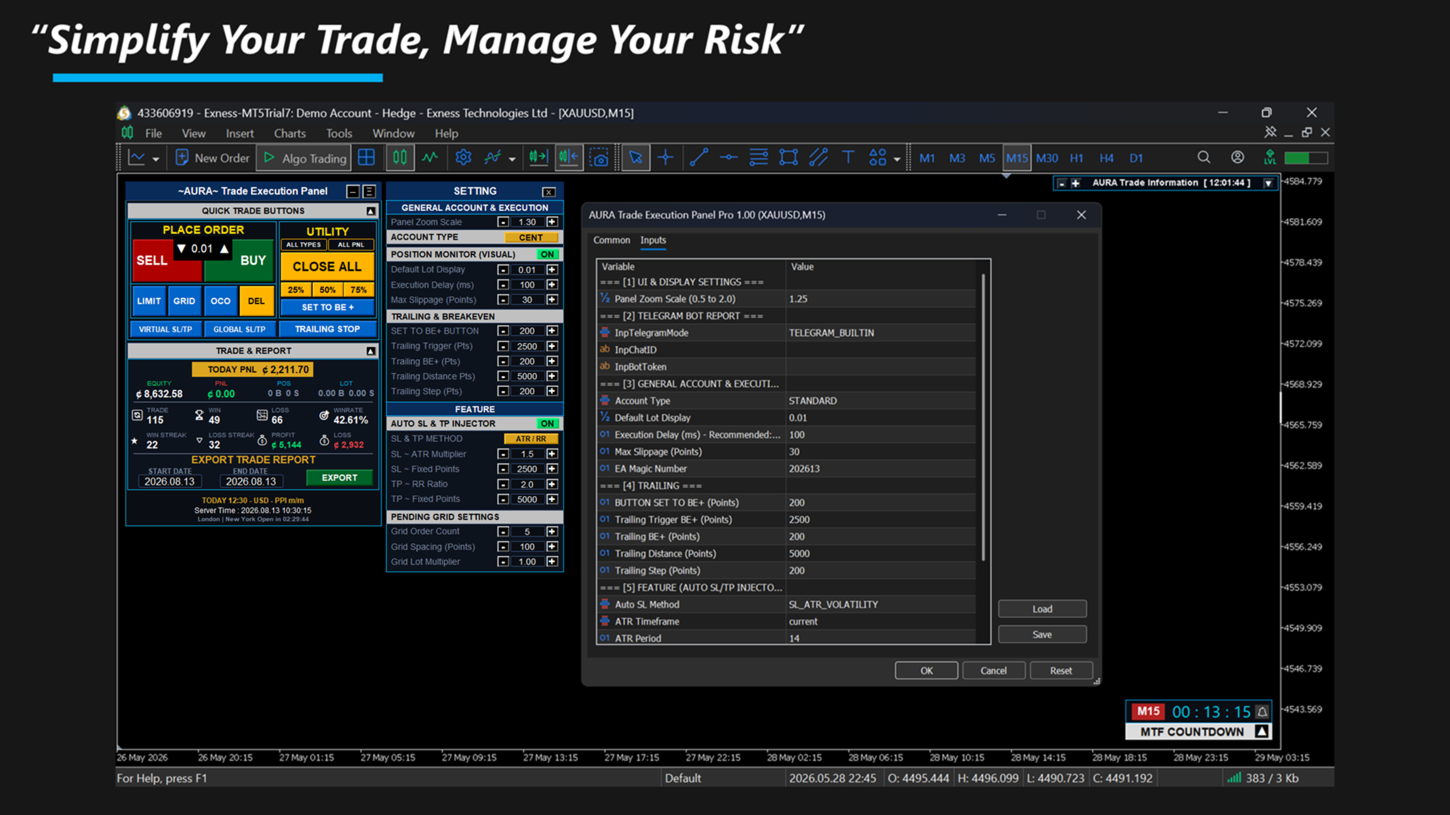1450x815 pixels.
Task: Click the bell icon on MTF countdown
Action: pos(1262,712)
